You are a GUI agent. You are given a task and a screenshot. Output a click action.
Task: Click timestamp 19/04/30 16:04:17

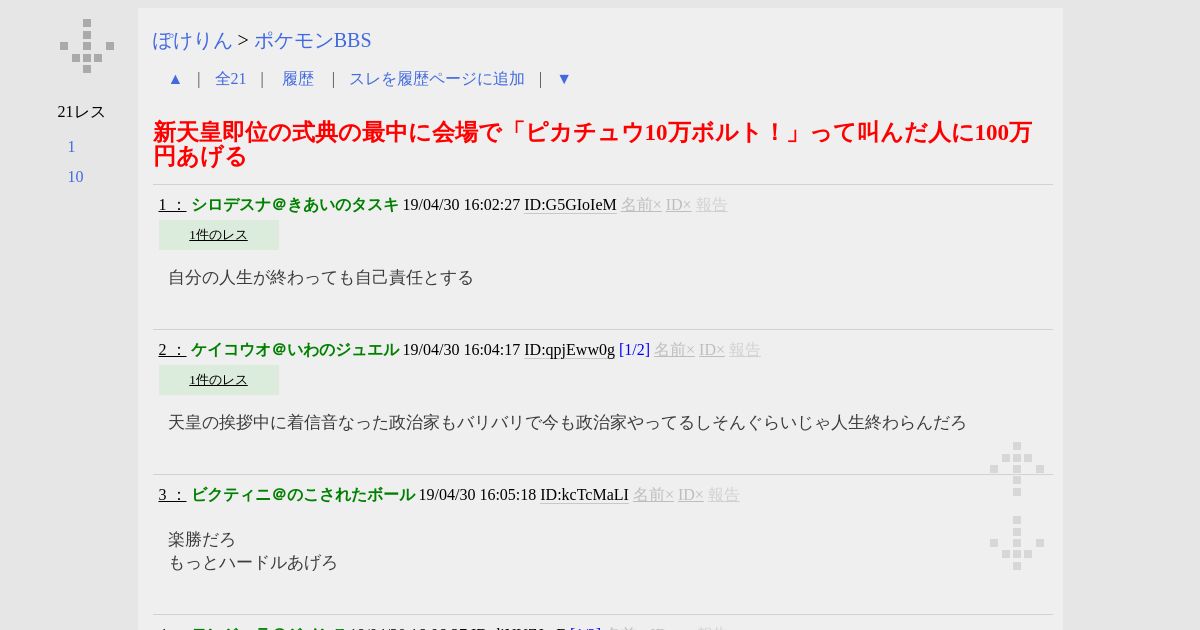(x=461, y=350)
